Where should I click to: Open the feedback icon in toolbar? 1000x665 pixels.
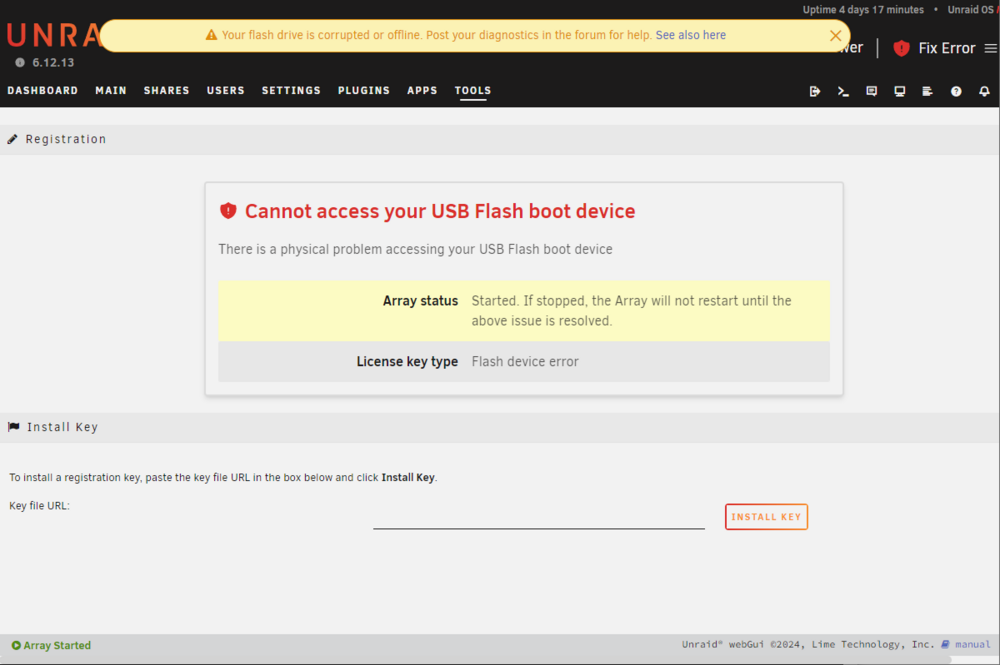point(871,91)
